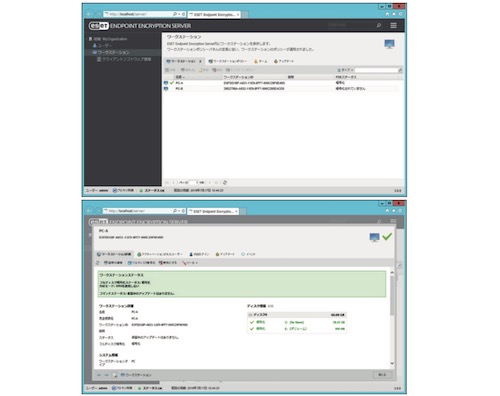Click 説明の編集 in the details toolbar
Screen dimensions: 500x396
(x=113, y=263)
